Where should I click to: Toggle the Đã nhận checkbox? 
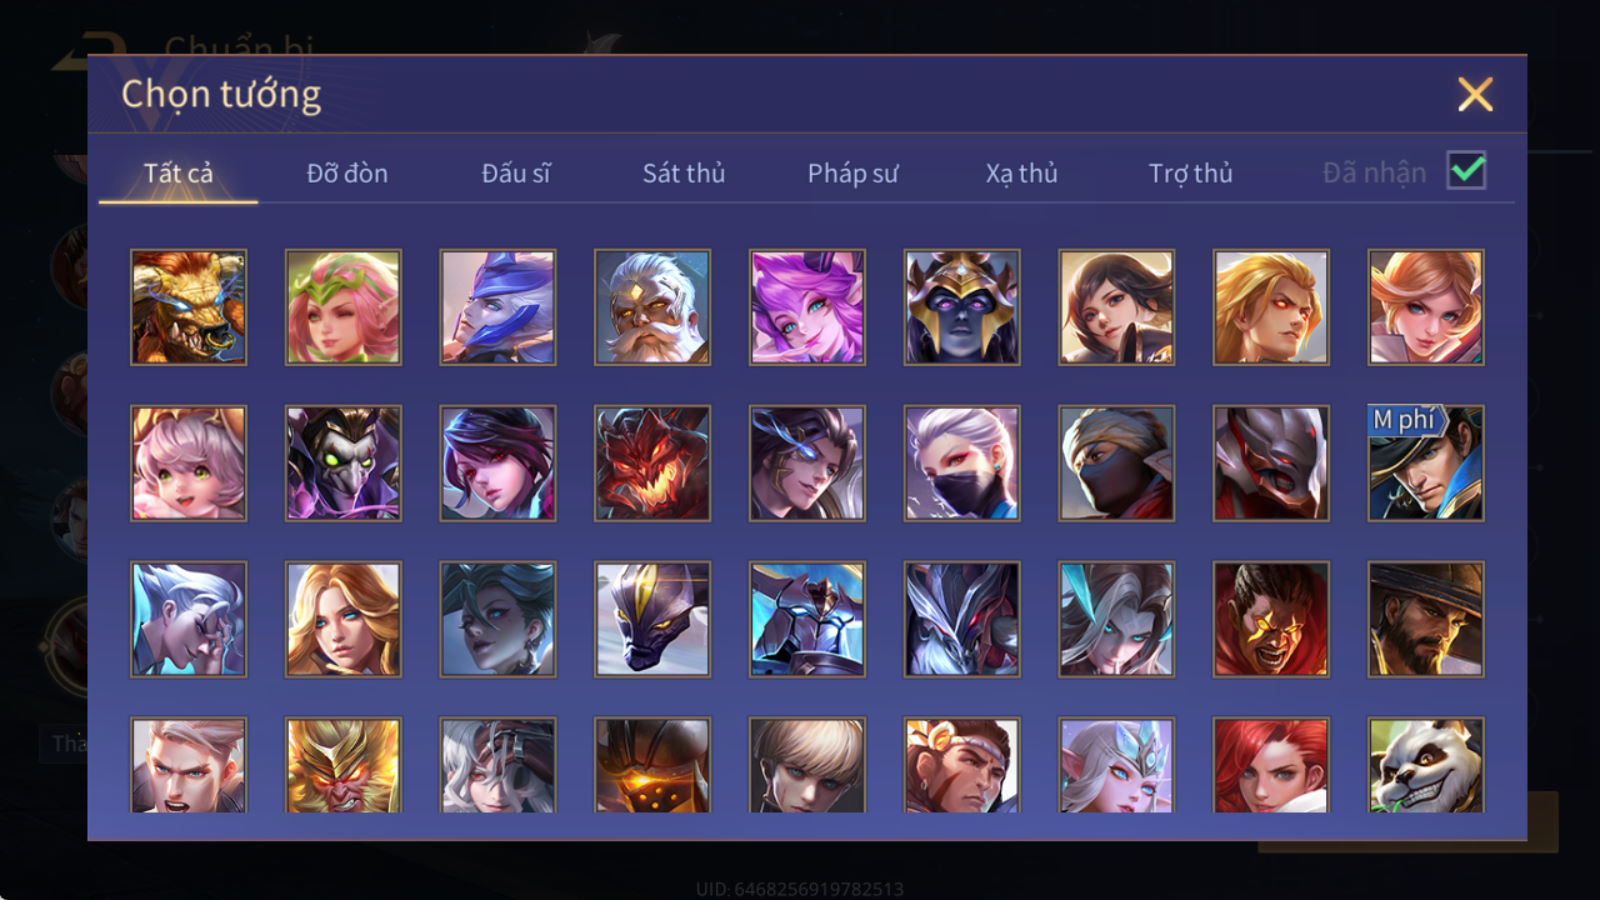tap(1467, 171)
